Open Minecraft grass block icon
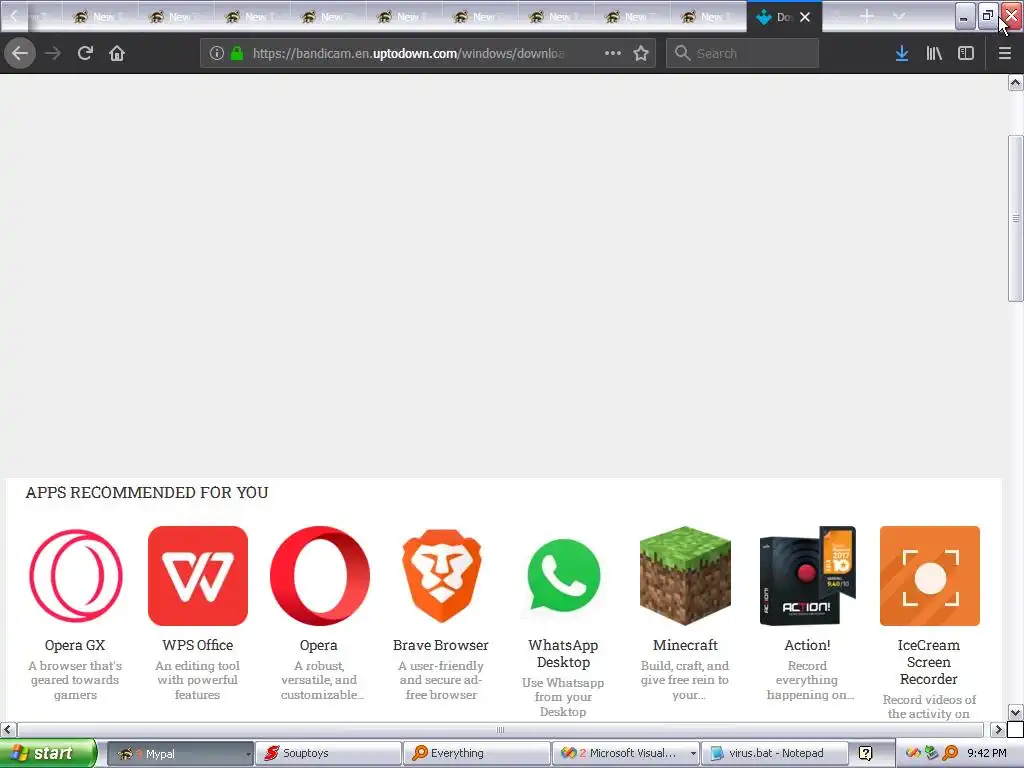This screenshot has width=1024, height=768. tap(685, 575)
